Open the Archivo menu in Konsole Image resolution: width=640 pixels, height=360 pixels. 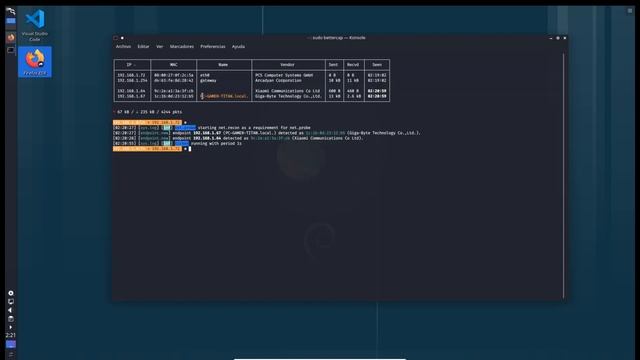tap(123, 47)
